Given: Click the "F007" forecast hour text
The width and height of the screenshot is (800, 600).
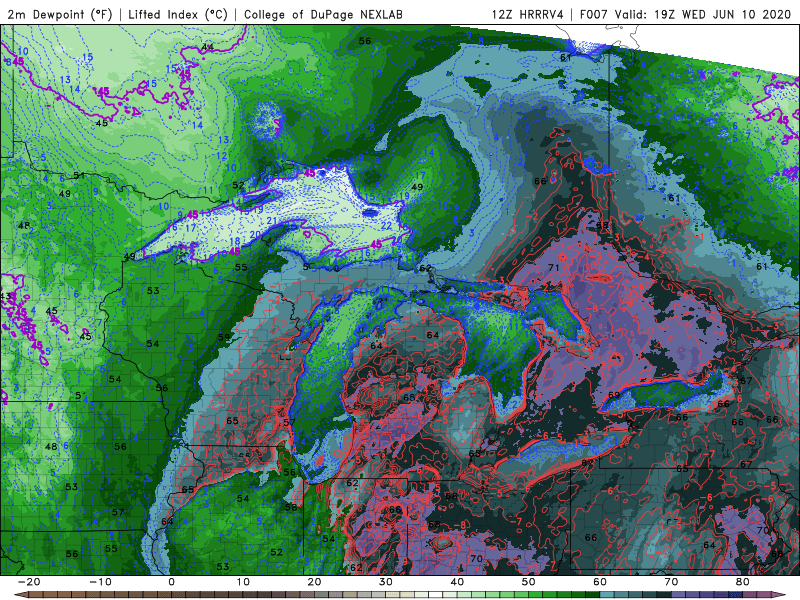Looking at the screenshot, I should pos(593,14).
